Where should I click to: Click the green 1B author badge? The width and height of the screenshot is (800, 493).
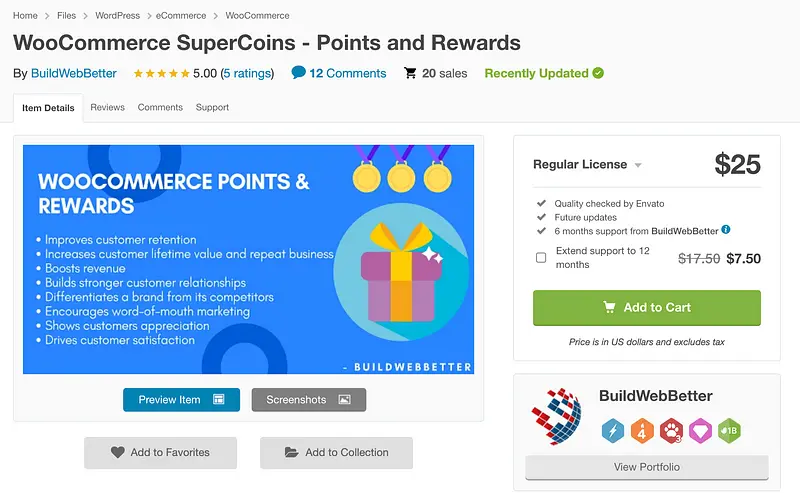[x=729, y=430]
